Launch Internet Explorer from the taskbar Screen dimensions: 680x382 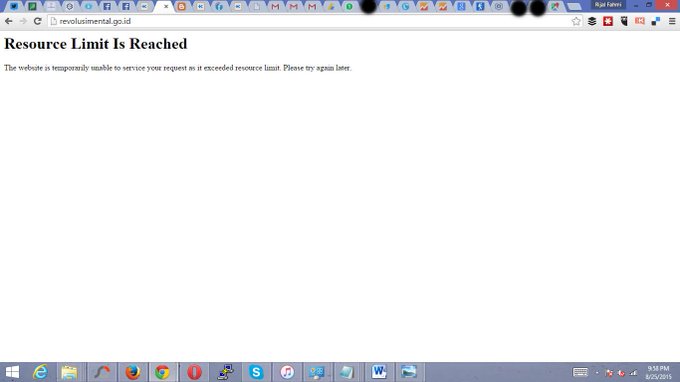pos(40,372)
